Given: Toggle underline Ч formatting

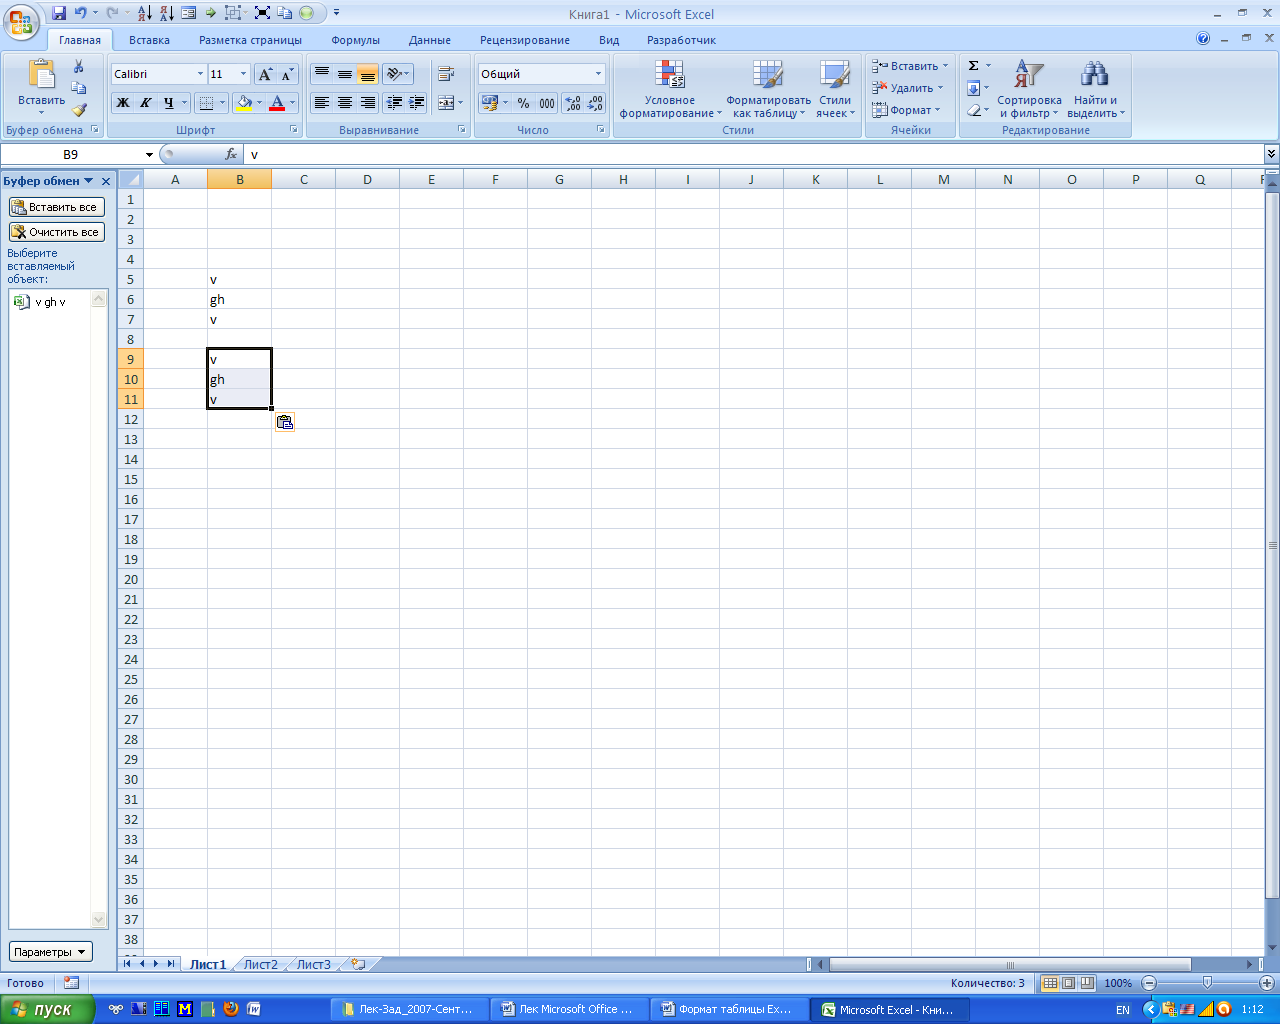Looking at the screenshot, I should click(168, 103).
